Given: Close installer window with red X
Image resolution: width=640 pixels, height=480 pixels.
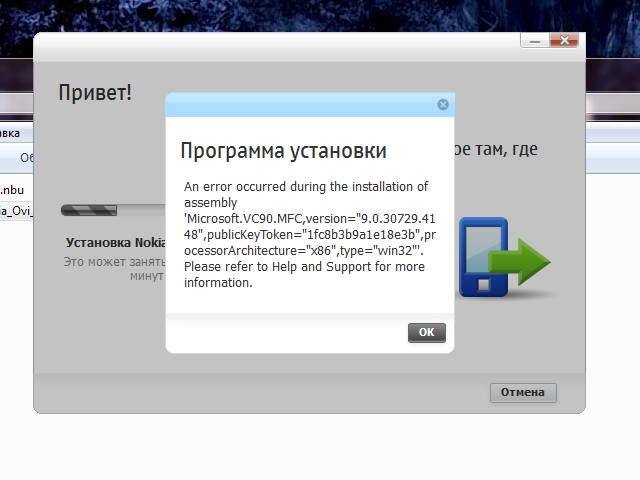Looking at the screenshot, I should (564, 40).
